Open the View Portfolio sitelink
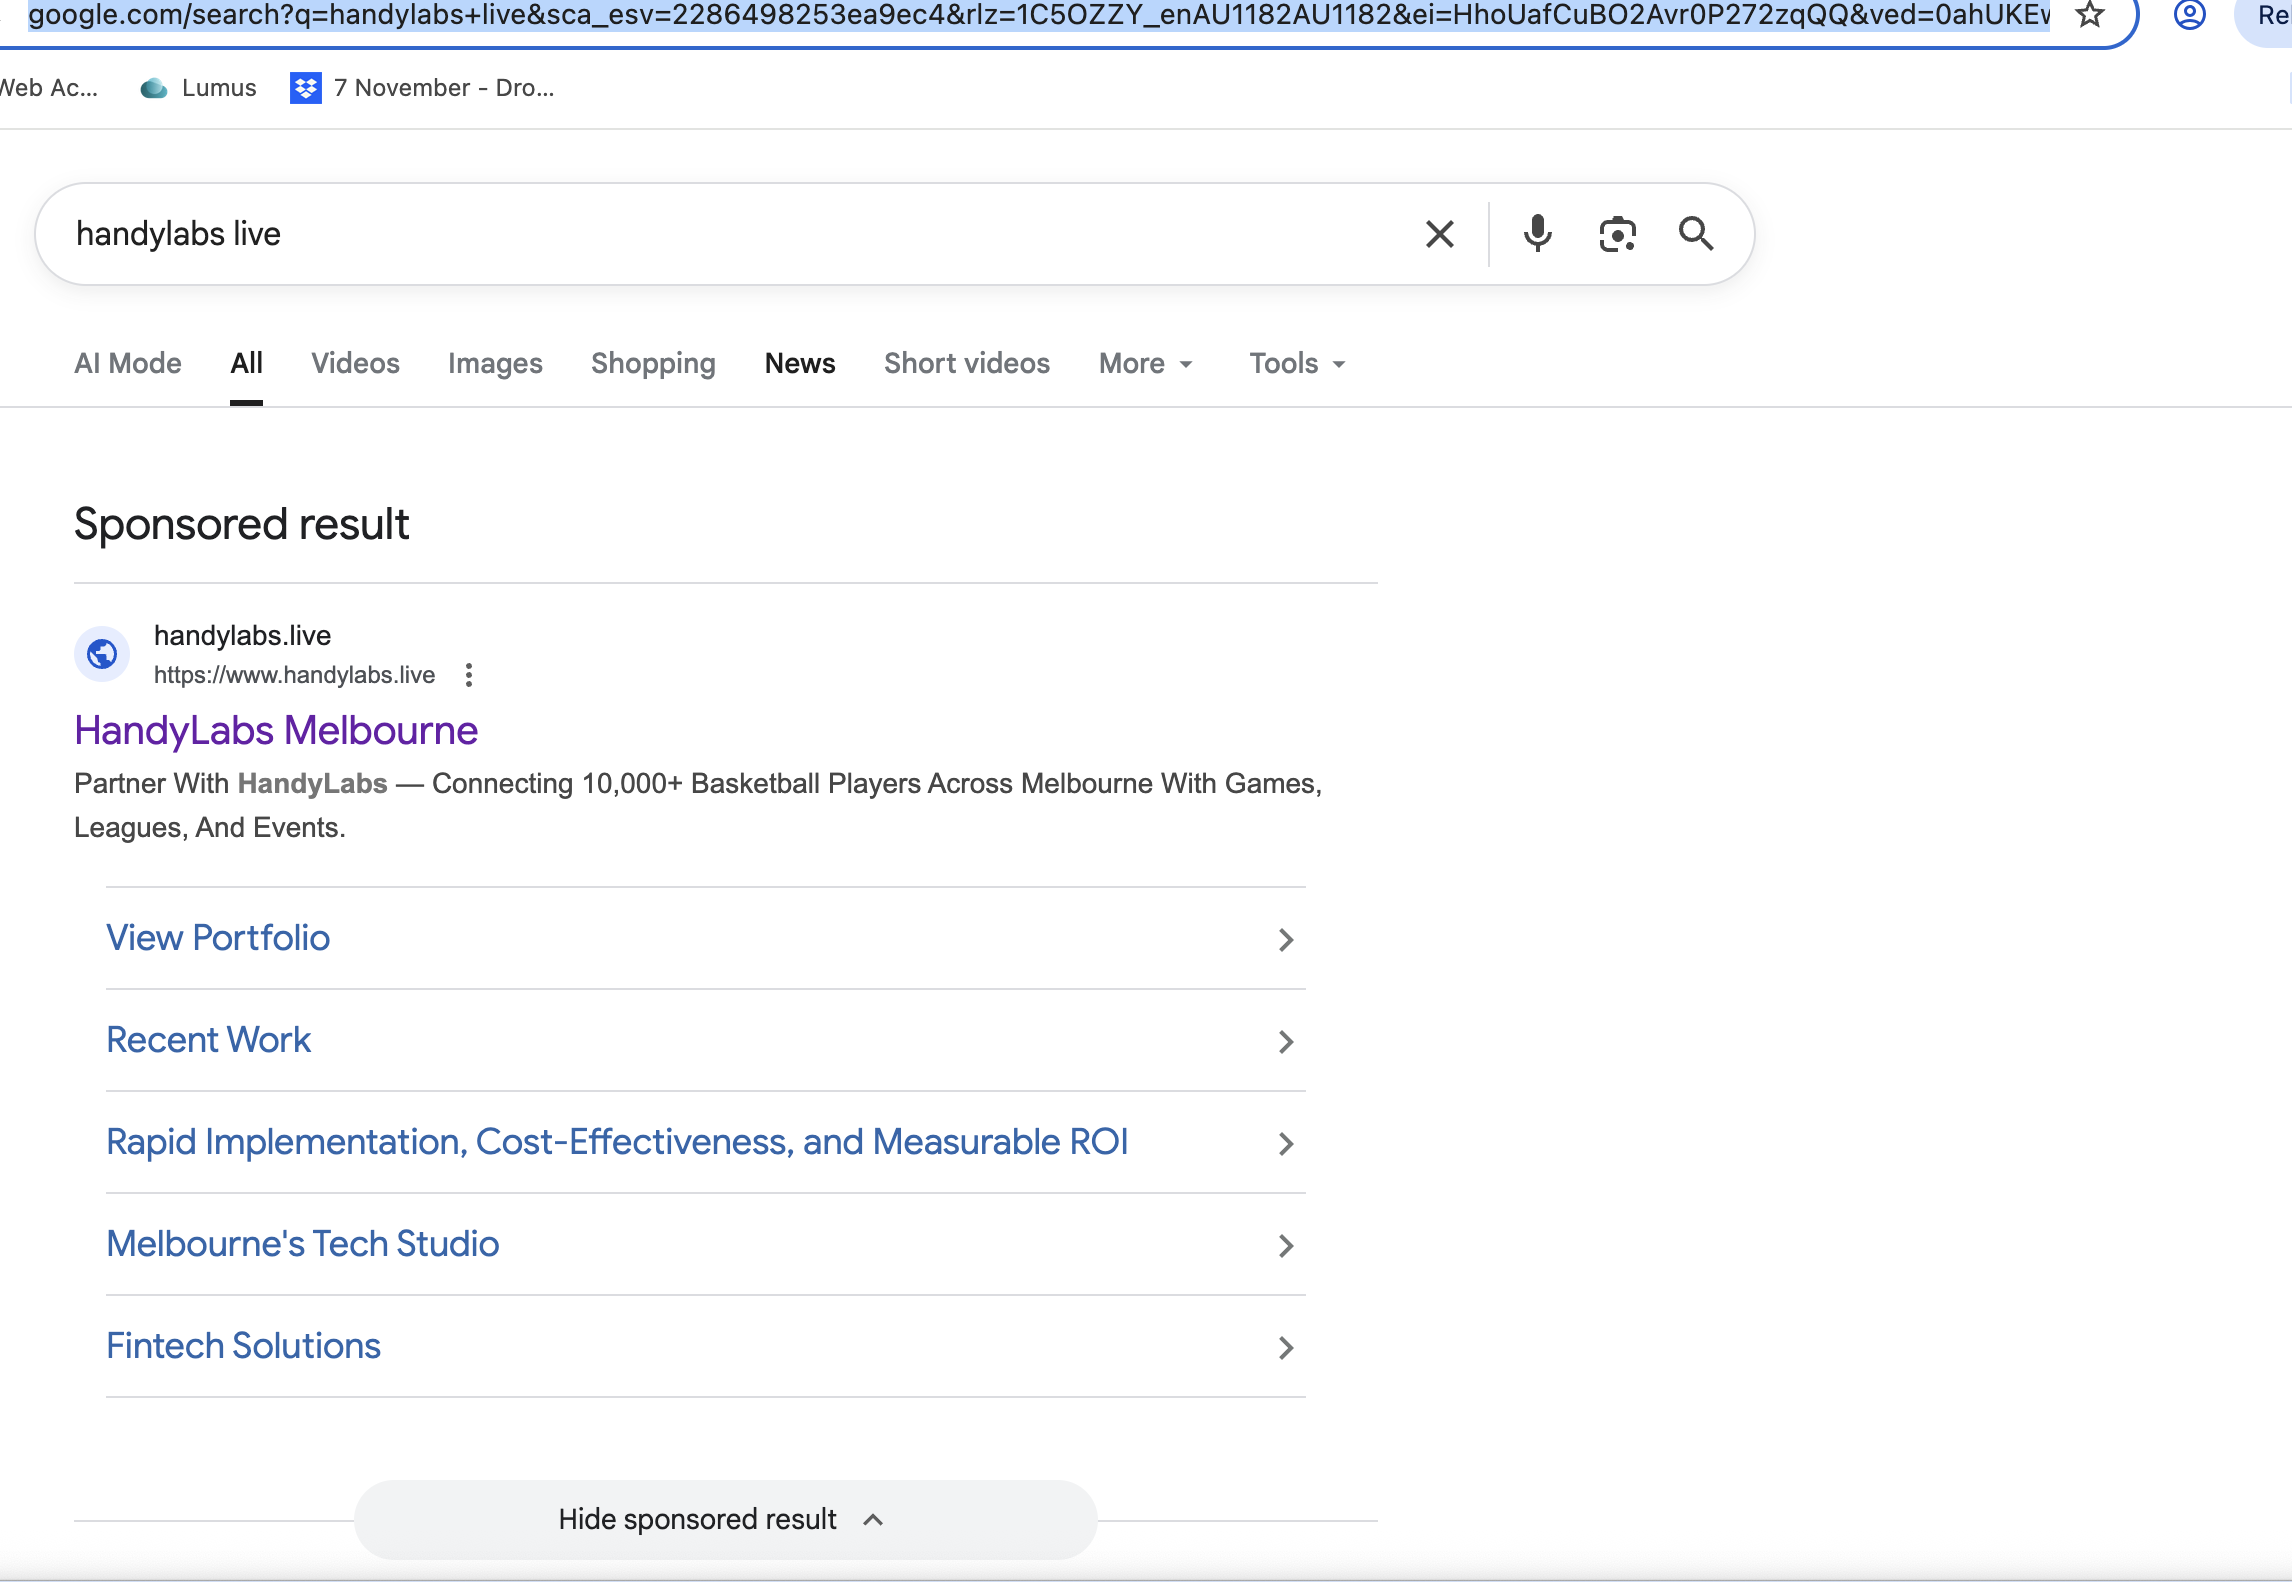Screen dimensions: 2292x1582 pyautogui.click(x=218, y=938)
